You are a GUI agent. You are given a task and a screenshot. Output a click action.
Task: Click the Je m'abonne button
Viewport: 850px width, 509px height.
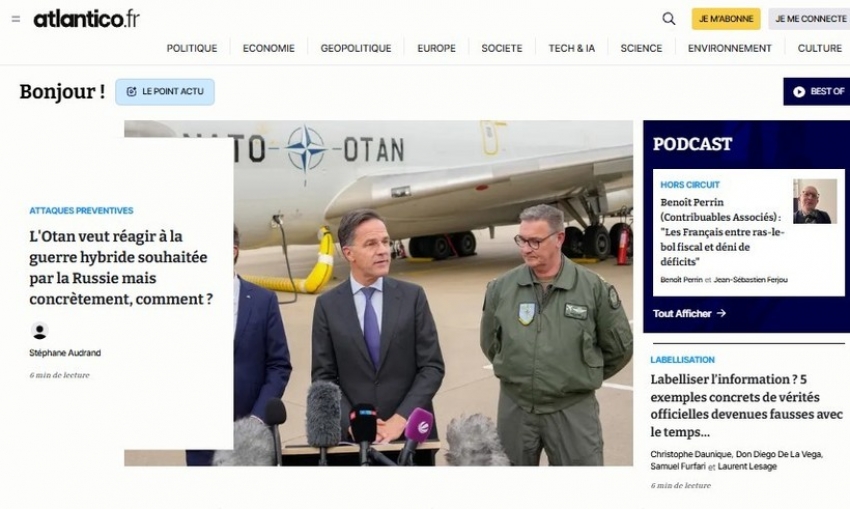[726, 19]
